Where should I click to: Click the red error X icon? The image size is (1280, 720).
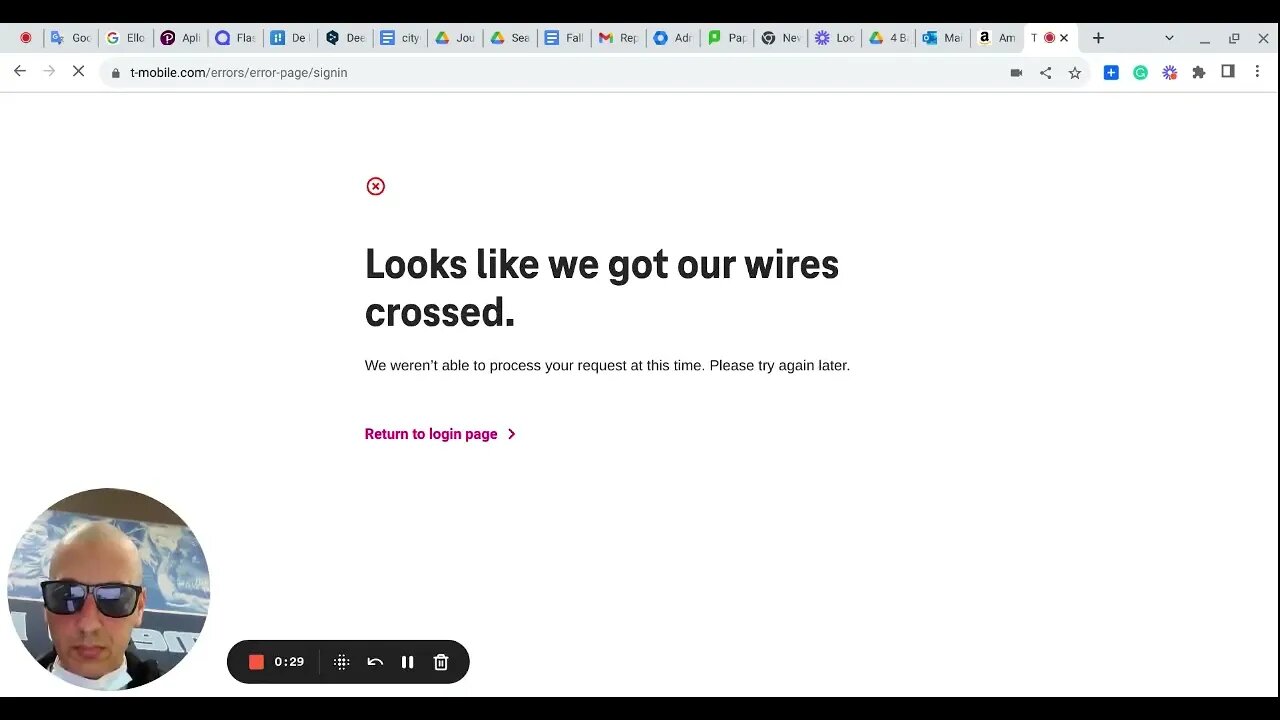tap(375, 186)
